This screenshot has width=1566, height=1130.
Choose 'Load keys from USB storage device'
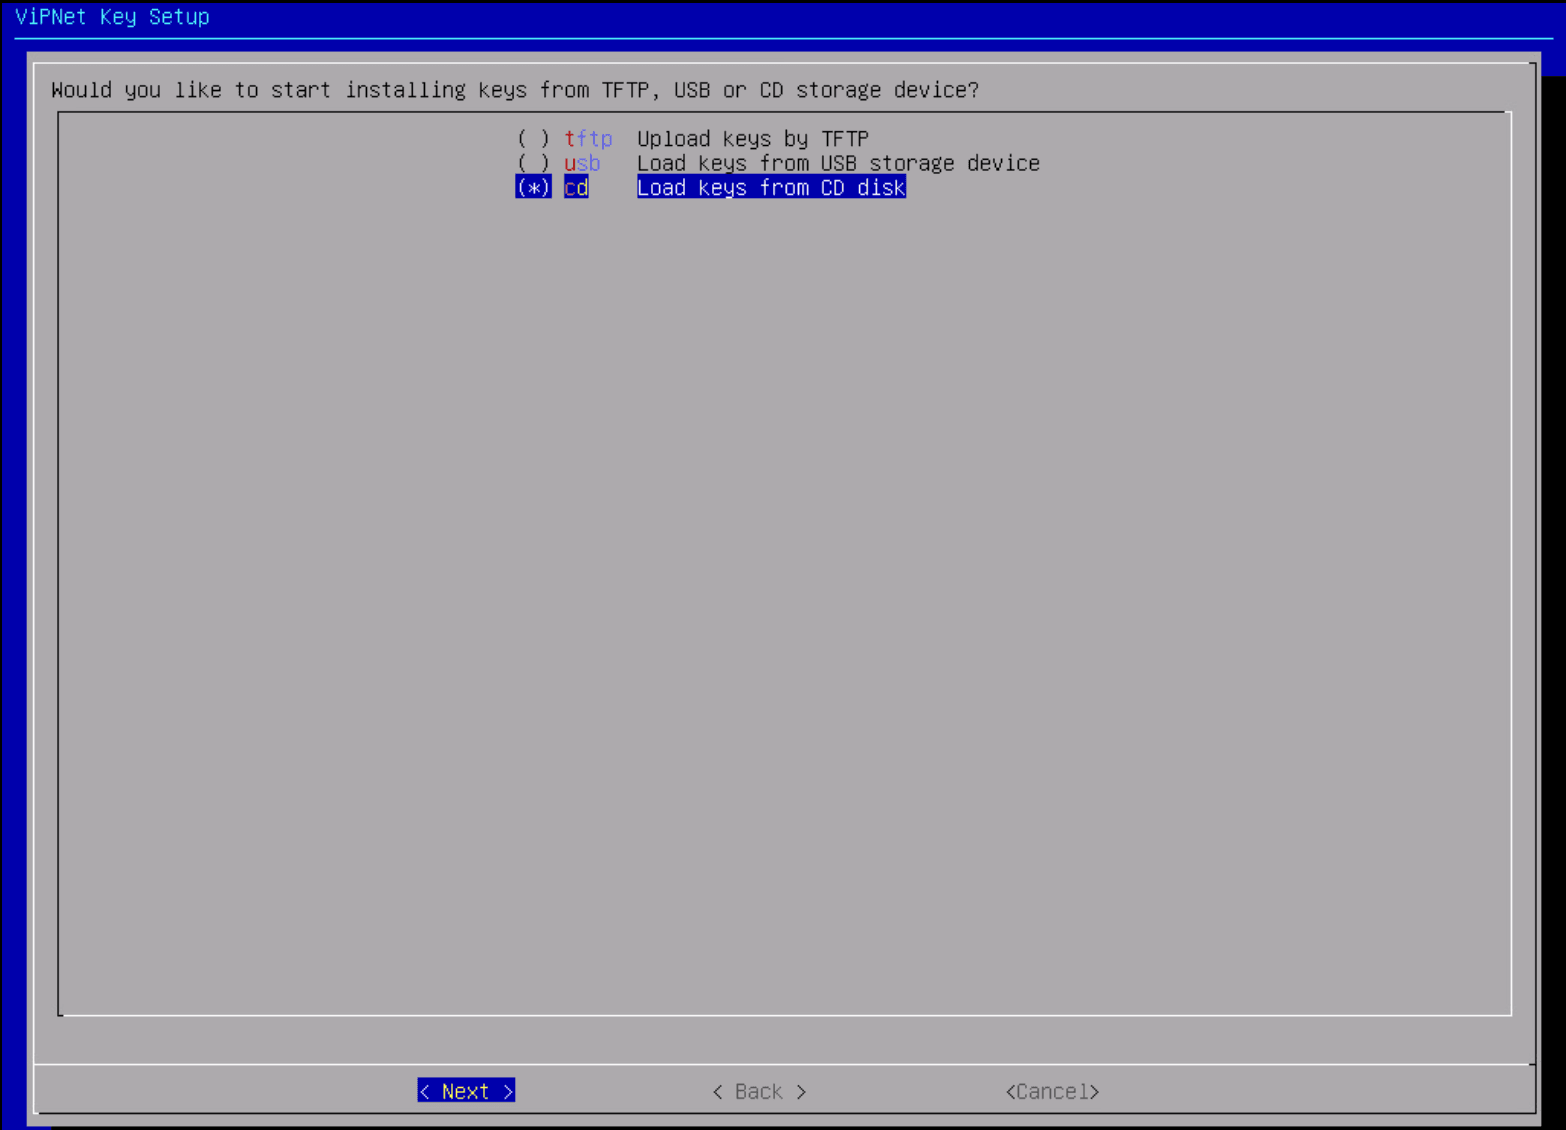pyautogui.click(x=838, y=162)
